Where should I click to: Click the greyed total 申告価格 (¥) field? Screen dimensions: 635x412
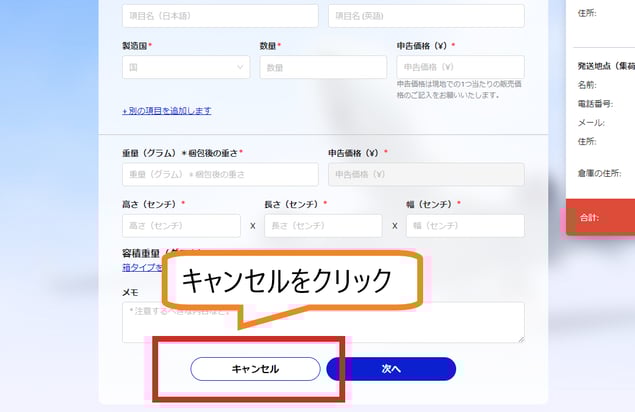426,175
